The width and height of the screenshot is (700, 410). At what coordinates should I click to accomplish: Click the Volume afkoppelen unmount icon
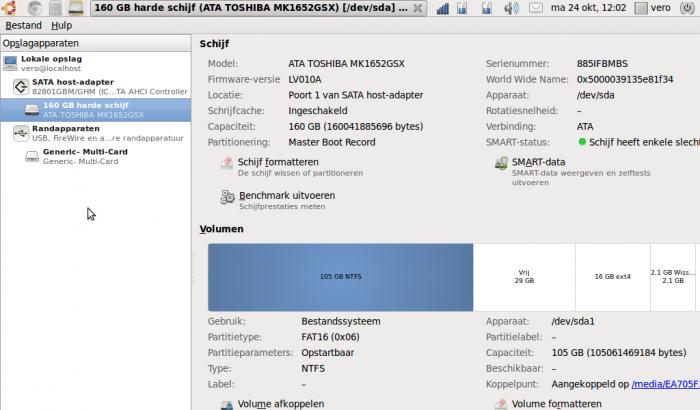pyautogui.click(x=227, y=405)
